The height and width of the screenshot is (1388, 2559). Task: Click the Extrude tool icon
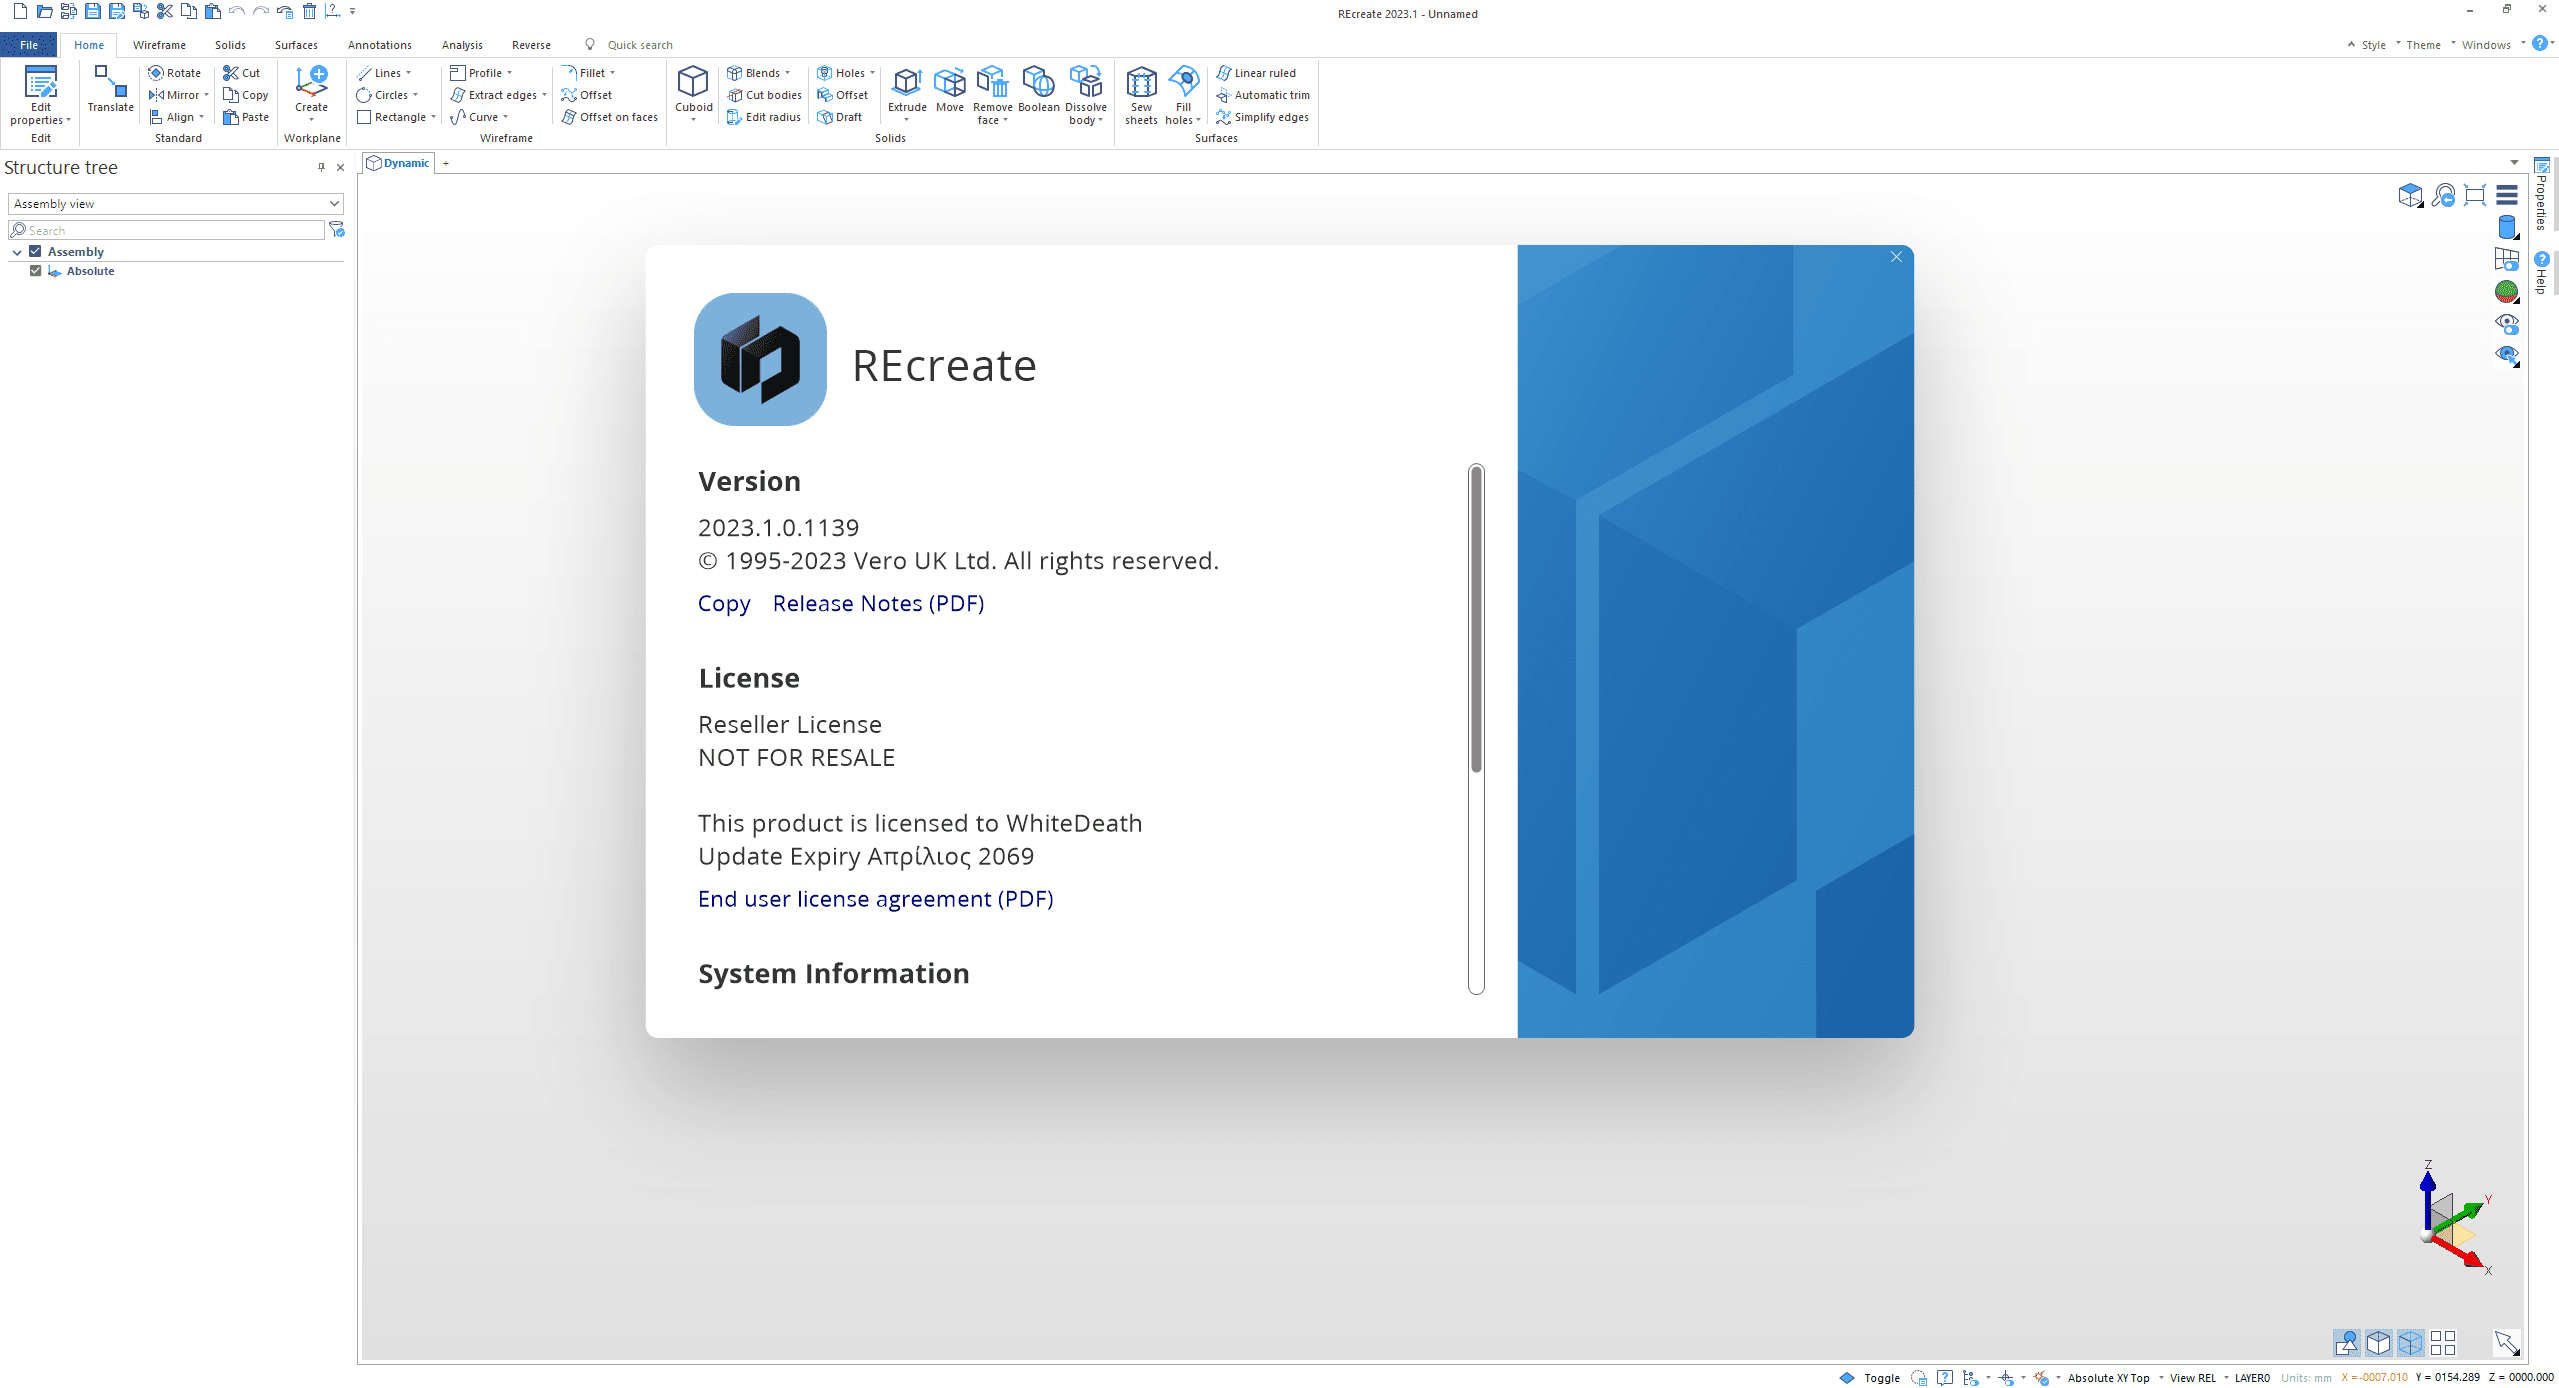906,83
